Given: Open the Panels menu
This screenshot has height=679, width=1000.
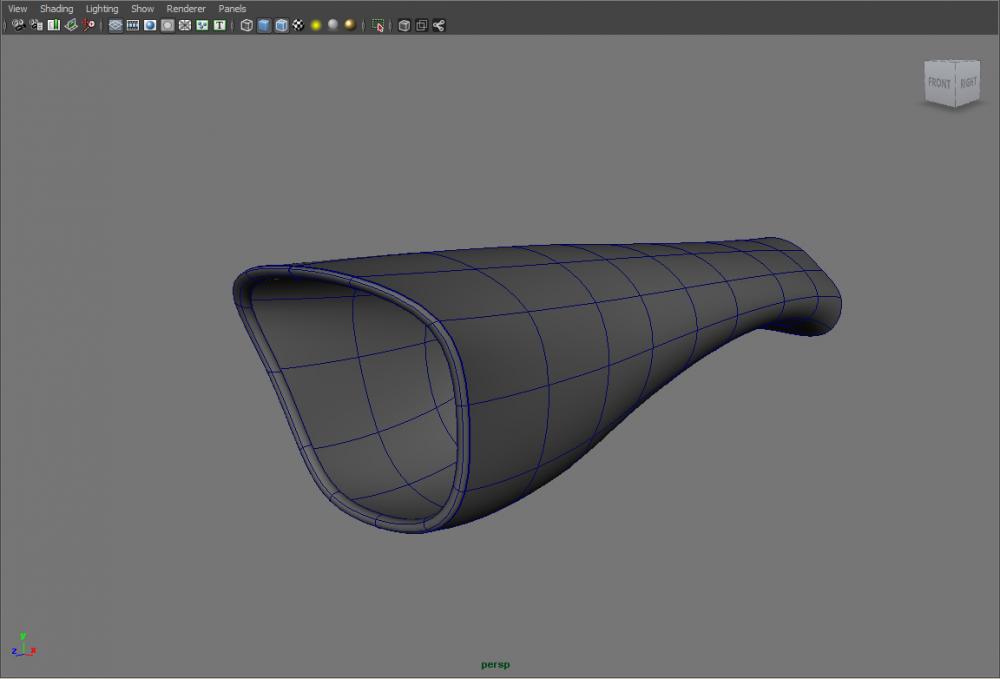Looking at the screenshot, I should 232,9.
